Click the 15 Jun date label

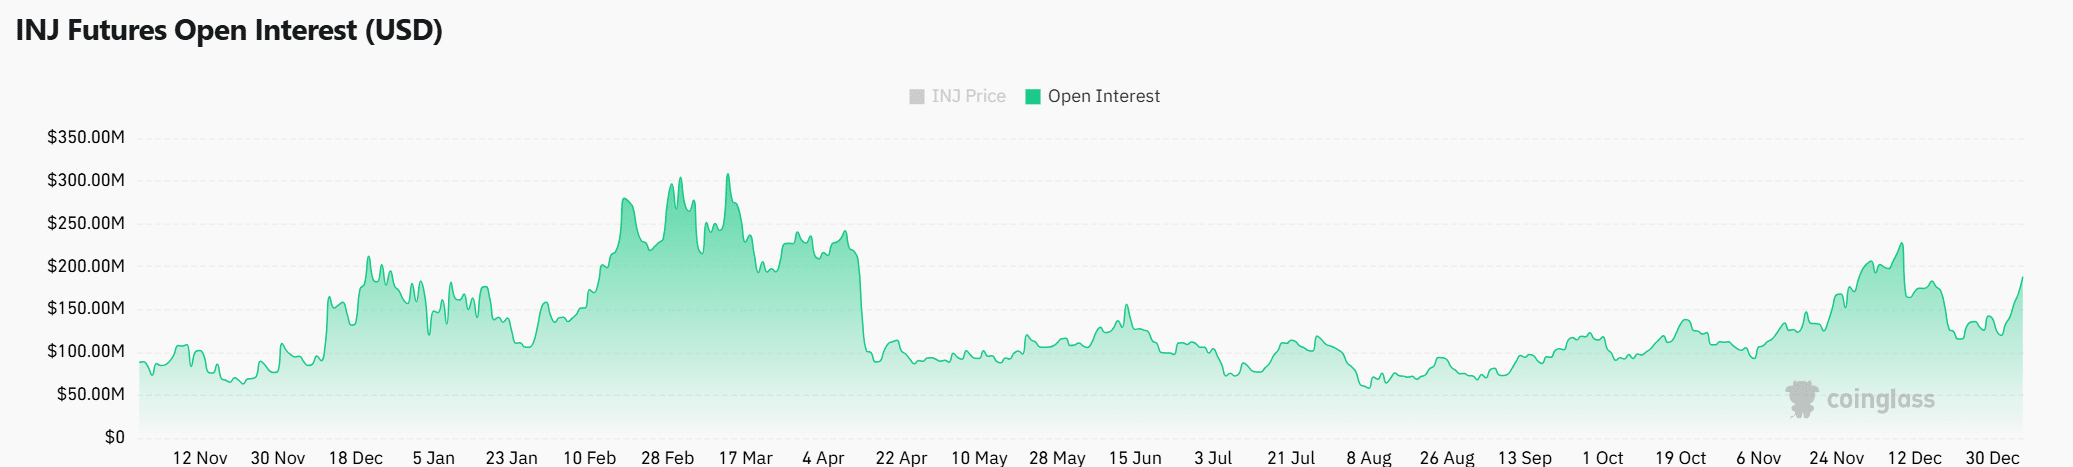coord(1135,457)
